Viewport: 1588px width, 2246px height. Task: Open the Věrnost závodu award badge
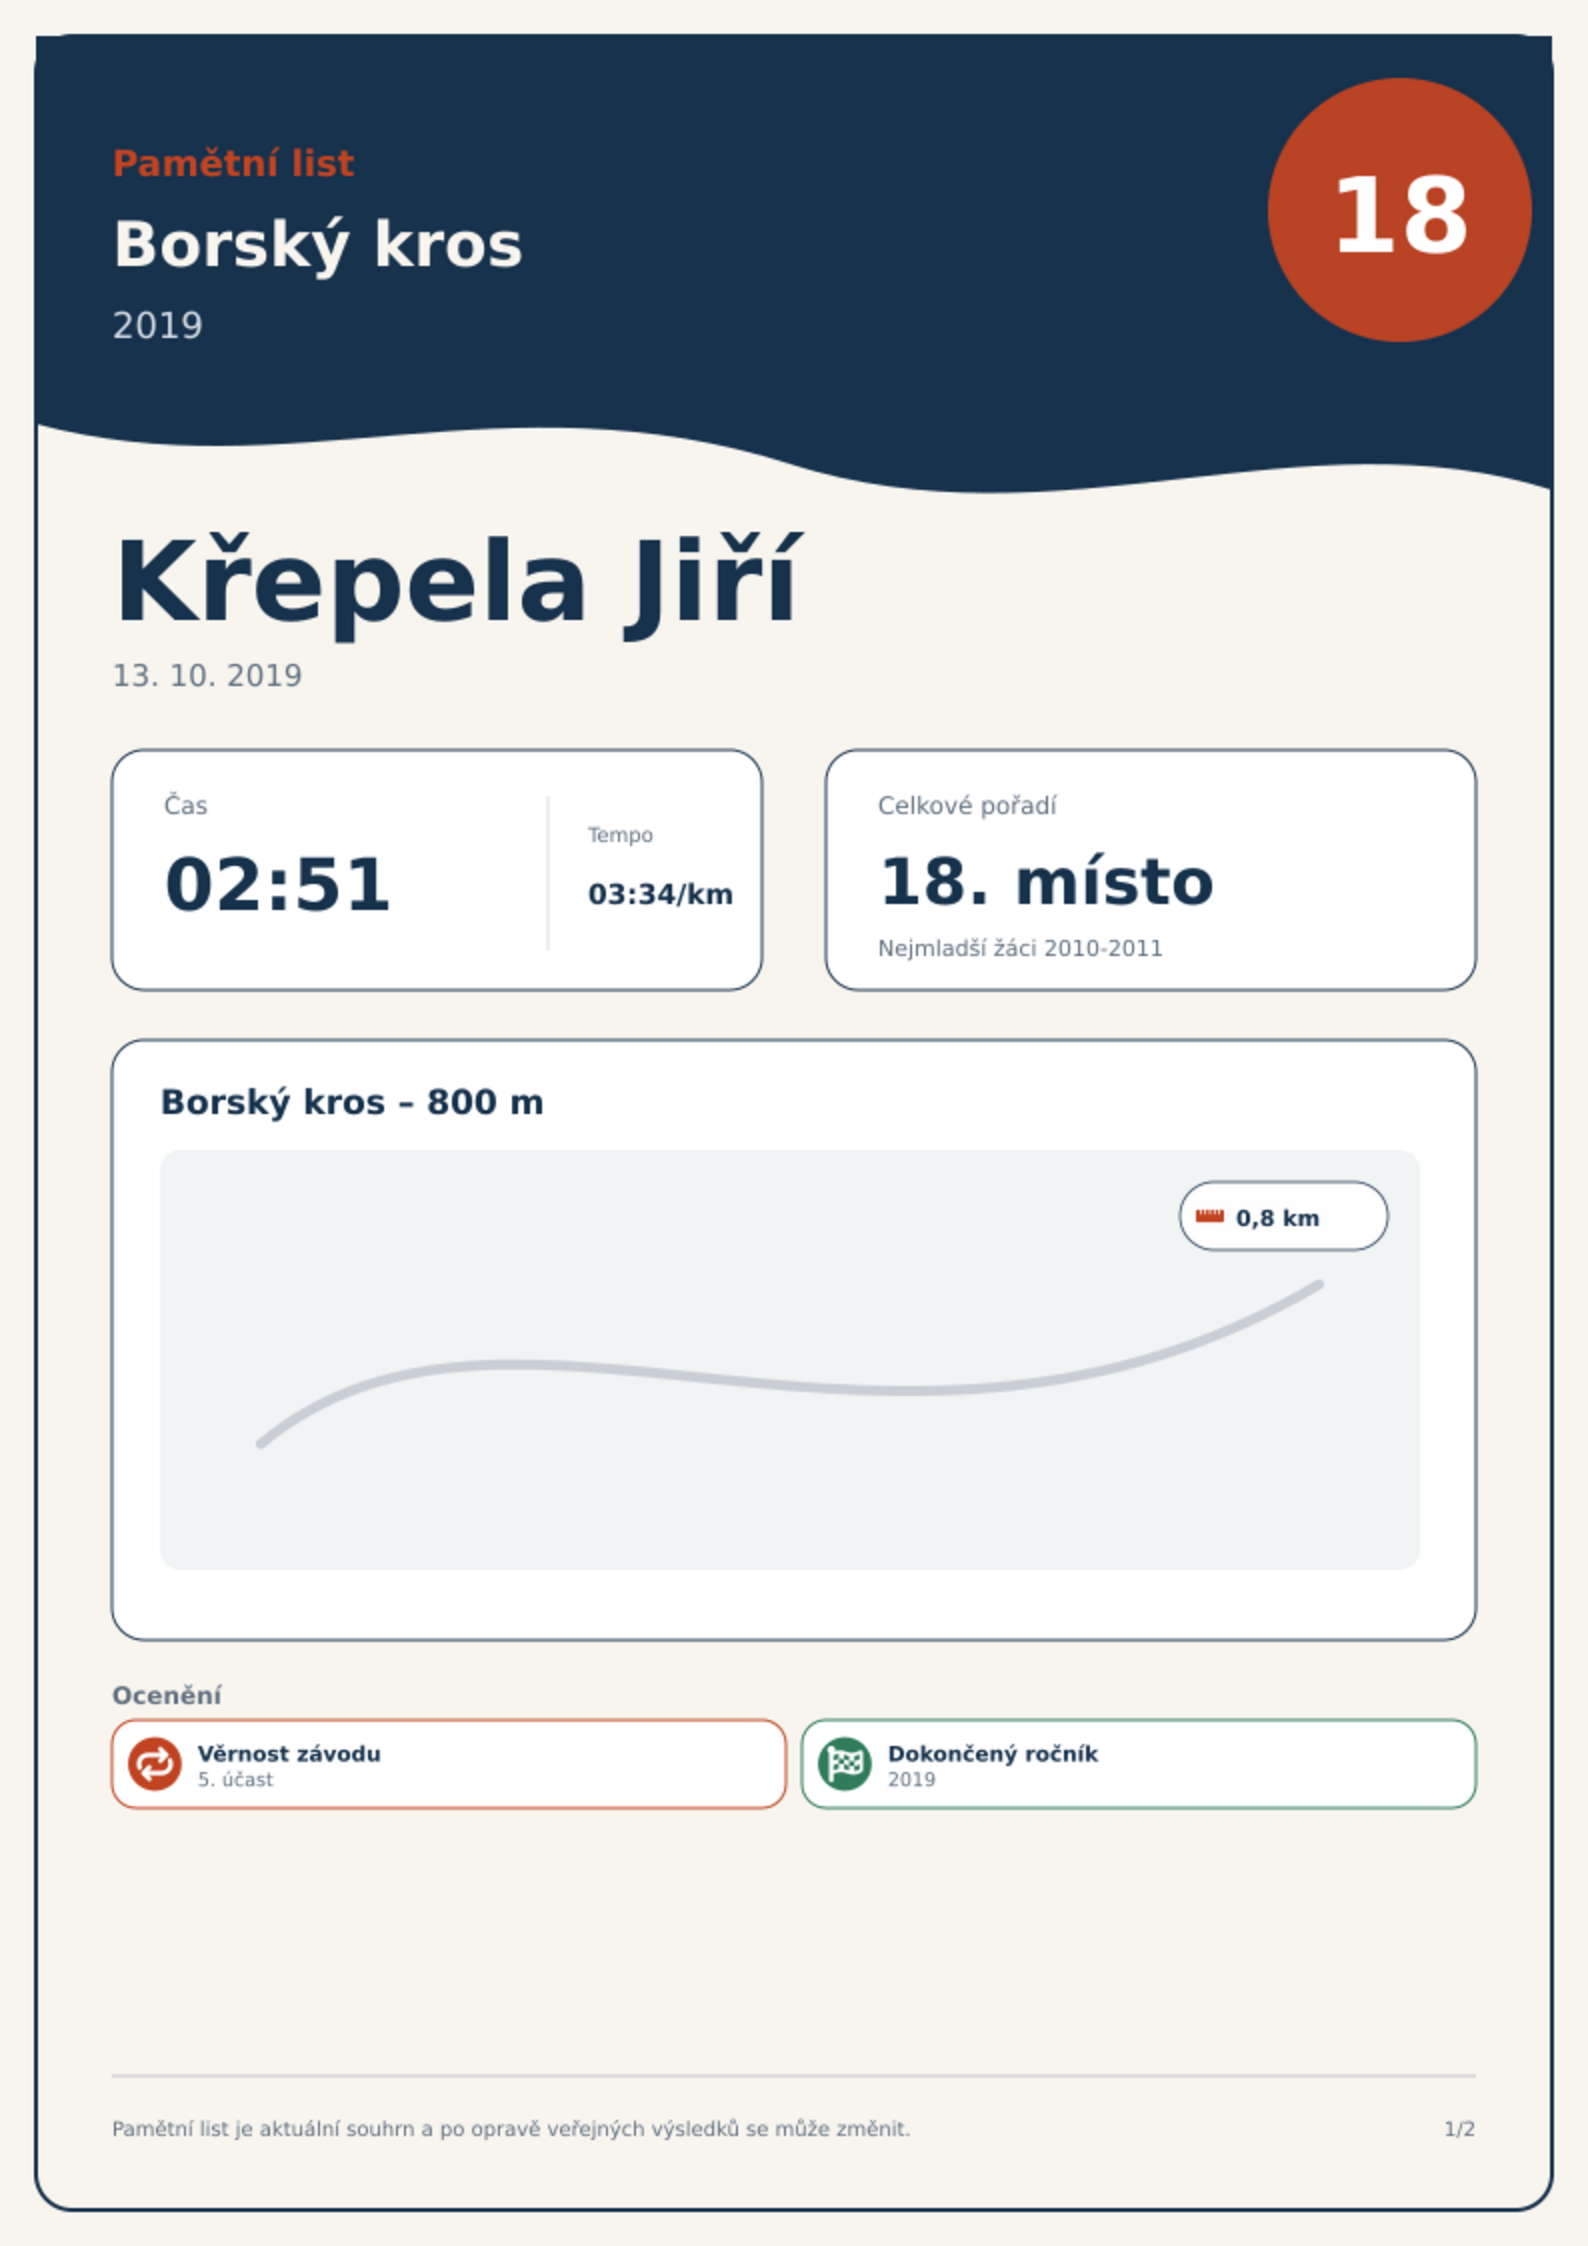[x=449, y=1764]
